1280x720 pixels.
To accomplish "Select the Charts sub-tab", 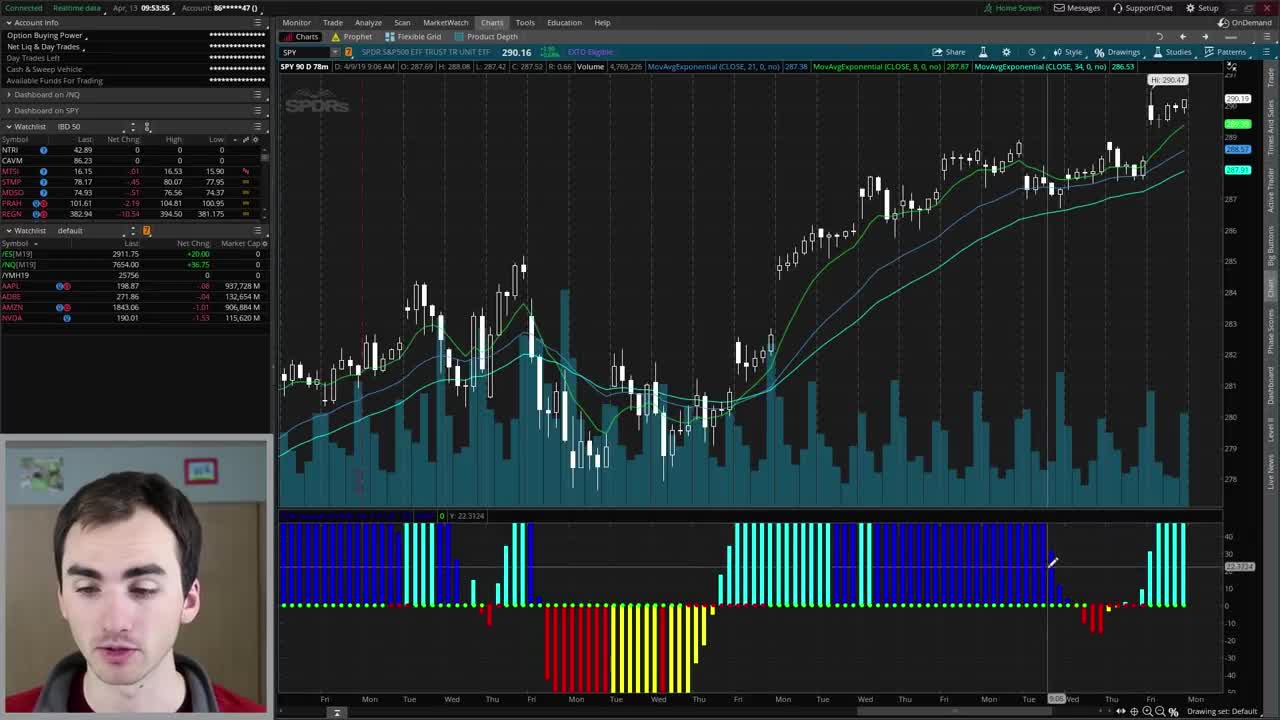I will 300,37.
